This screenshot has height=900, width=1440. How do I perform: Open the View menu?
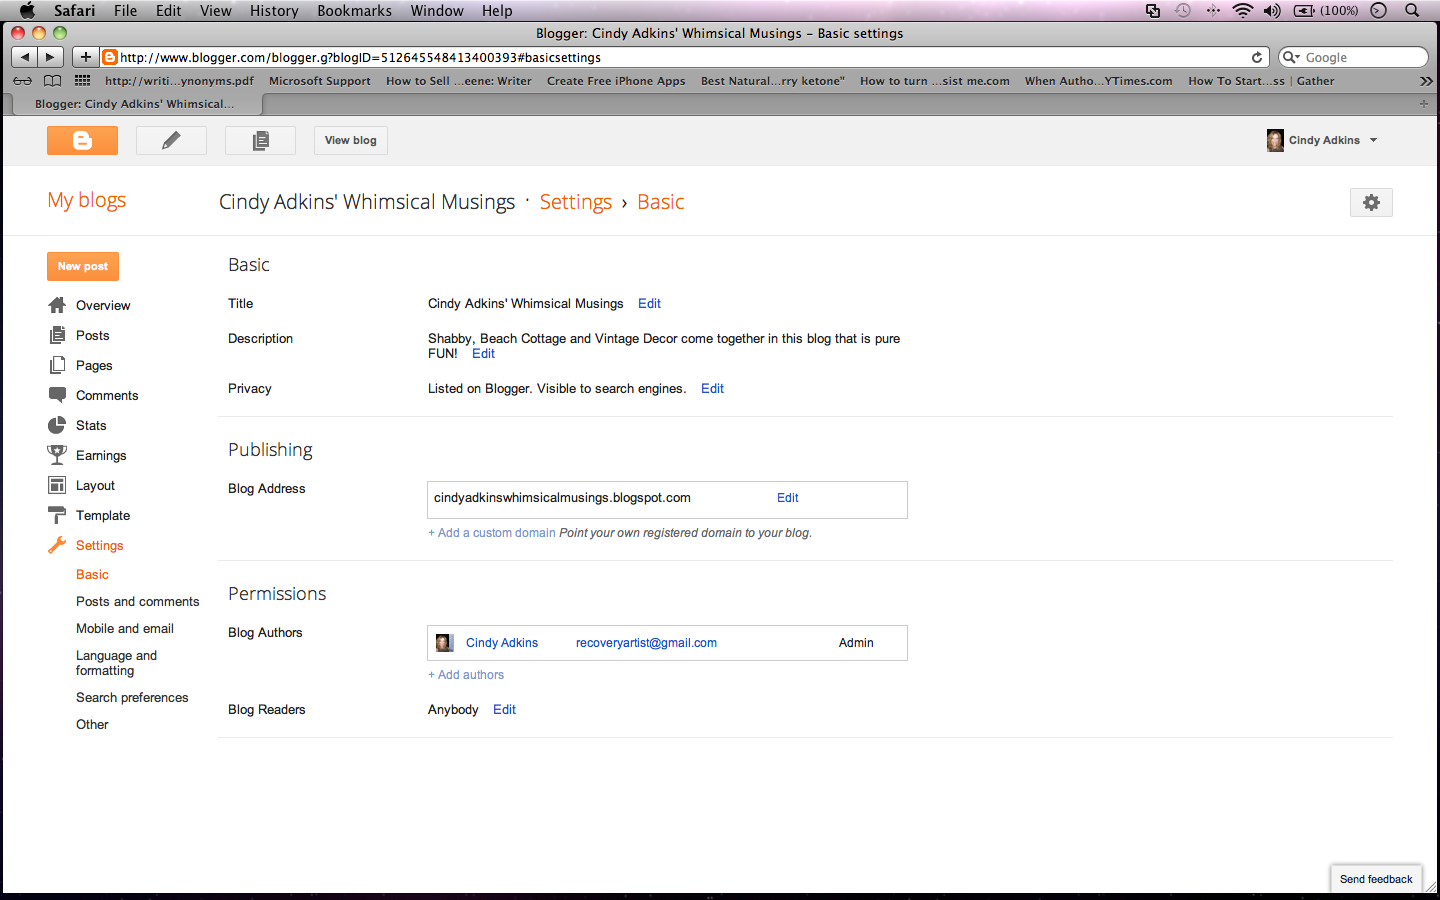(215, 10)
